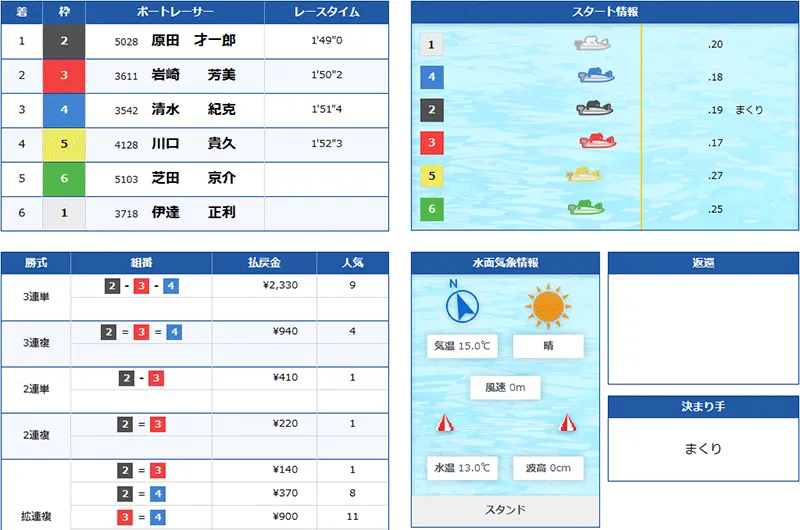Click blue frame 4 badge beside 清水
Viewport: 800px width, 530px height.
tap(64, 110)
